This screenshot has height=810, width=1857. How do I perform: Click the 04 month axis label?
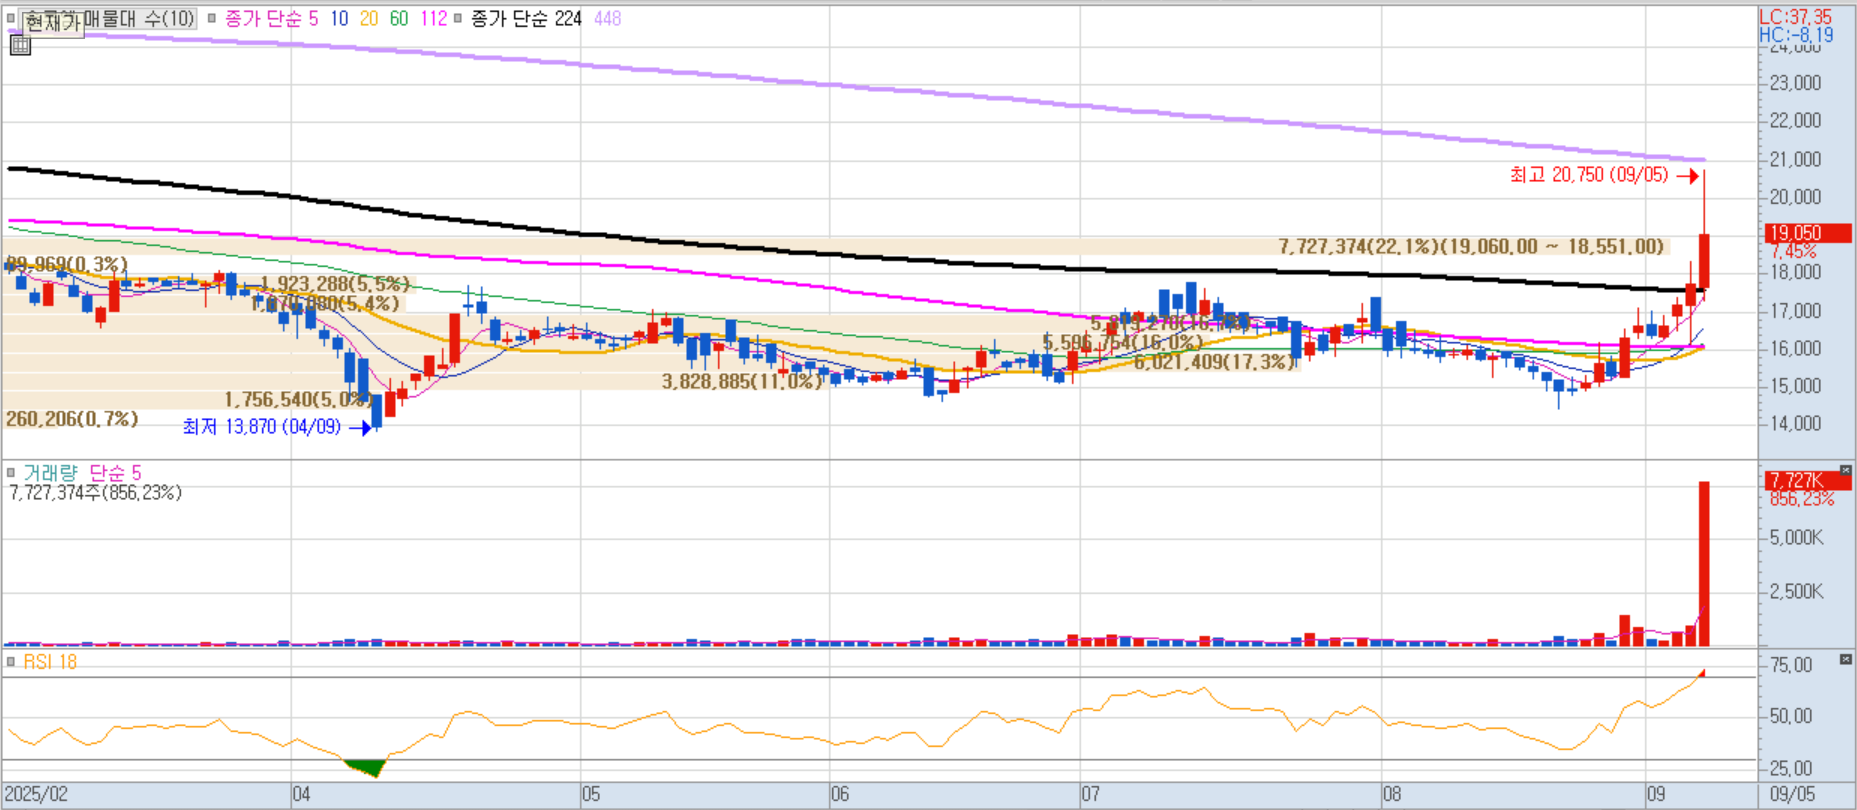[301, 794]
